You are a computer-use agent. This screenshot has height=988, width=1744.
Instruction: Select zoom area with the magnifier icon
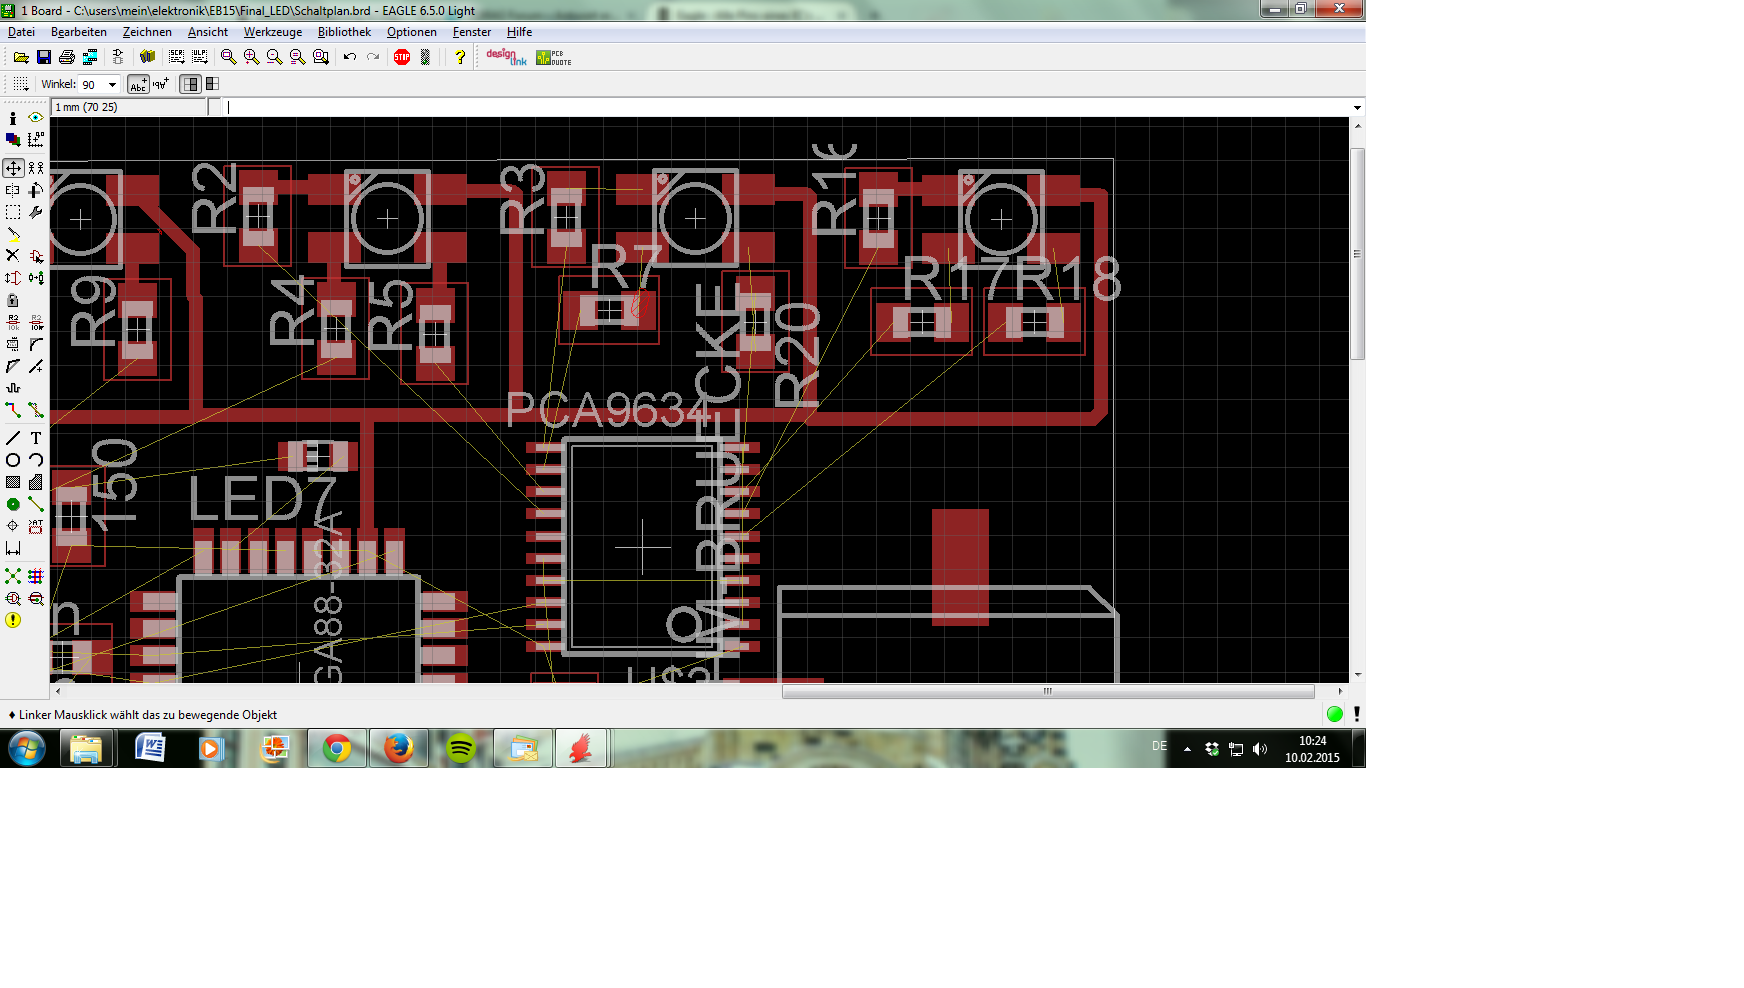[321, 58]
